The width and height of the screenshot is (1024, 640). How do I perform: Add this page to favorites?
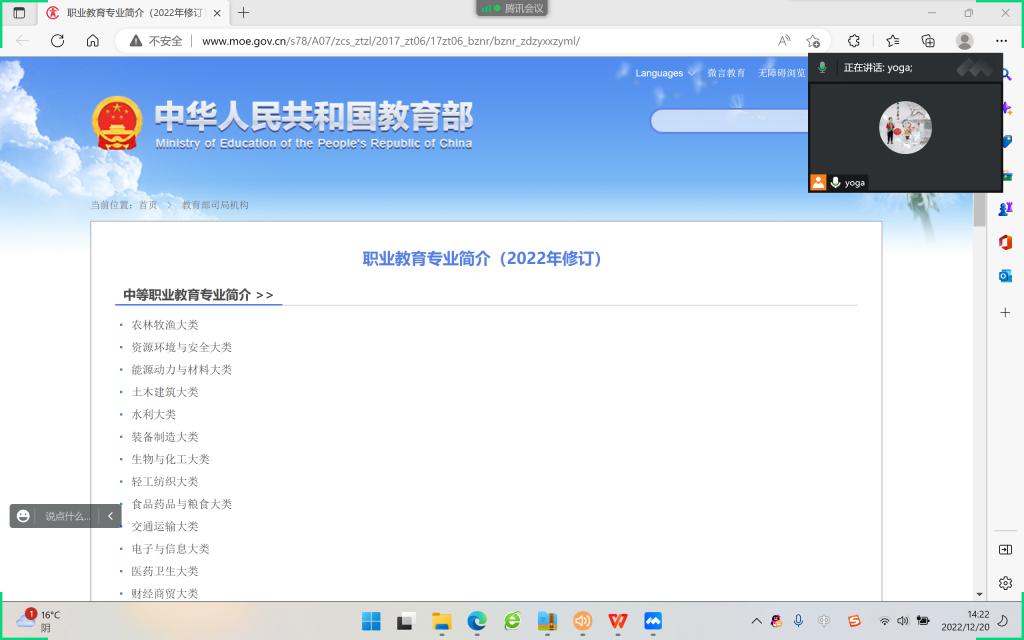pyautogui.click(x=813, y=41)
